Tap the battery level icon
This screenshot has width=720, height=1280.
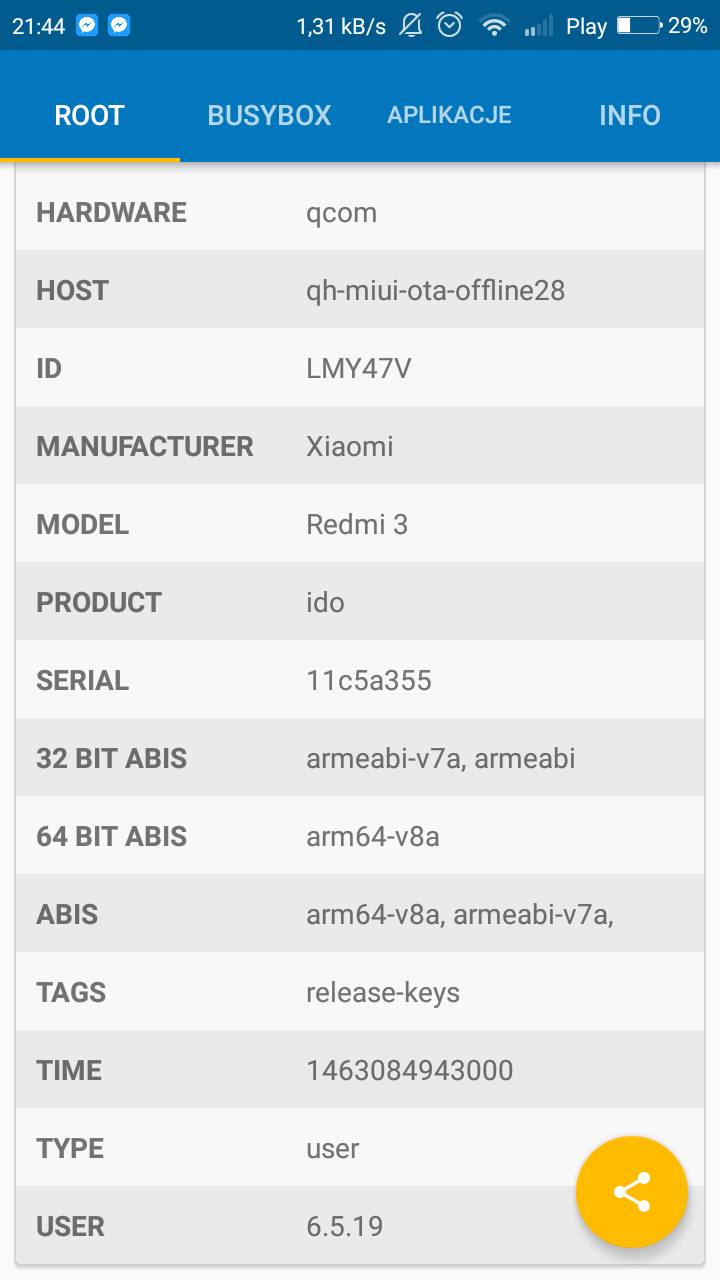(638, 26)
